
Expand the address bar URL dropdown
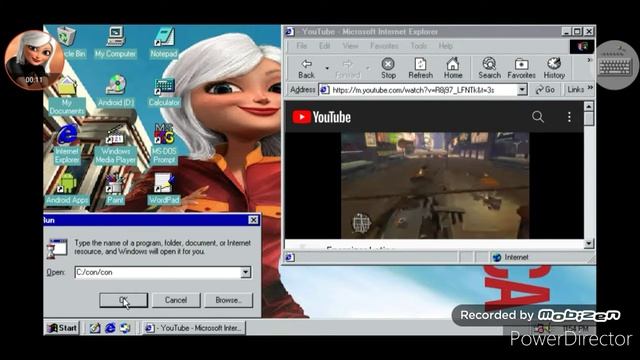coord(522,90)
